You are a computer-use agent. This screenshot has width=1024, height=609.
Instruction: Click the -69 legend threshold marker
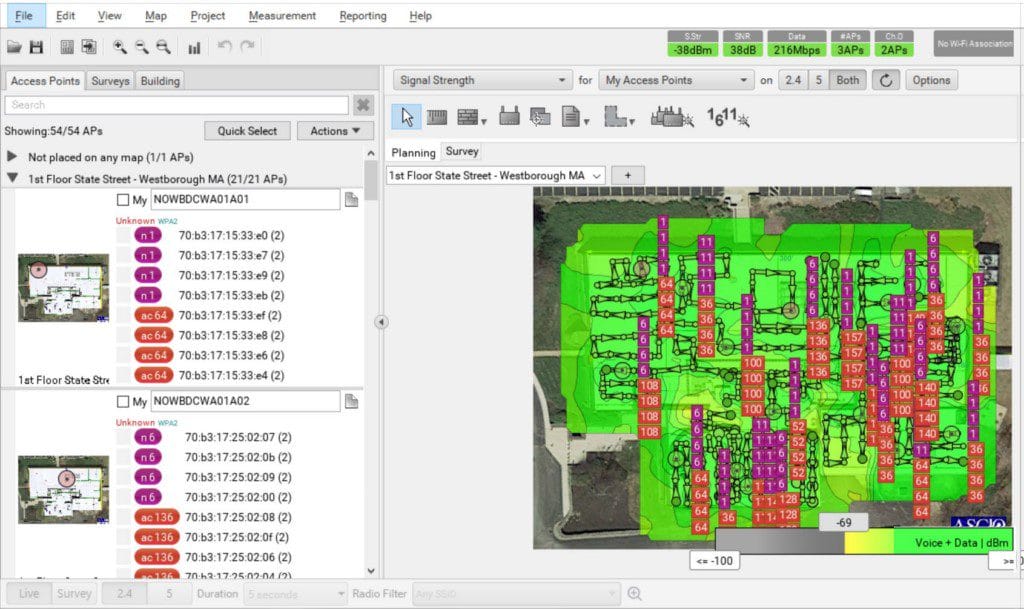pyautogui.click(x=844, y=522)
